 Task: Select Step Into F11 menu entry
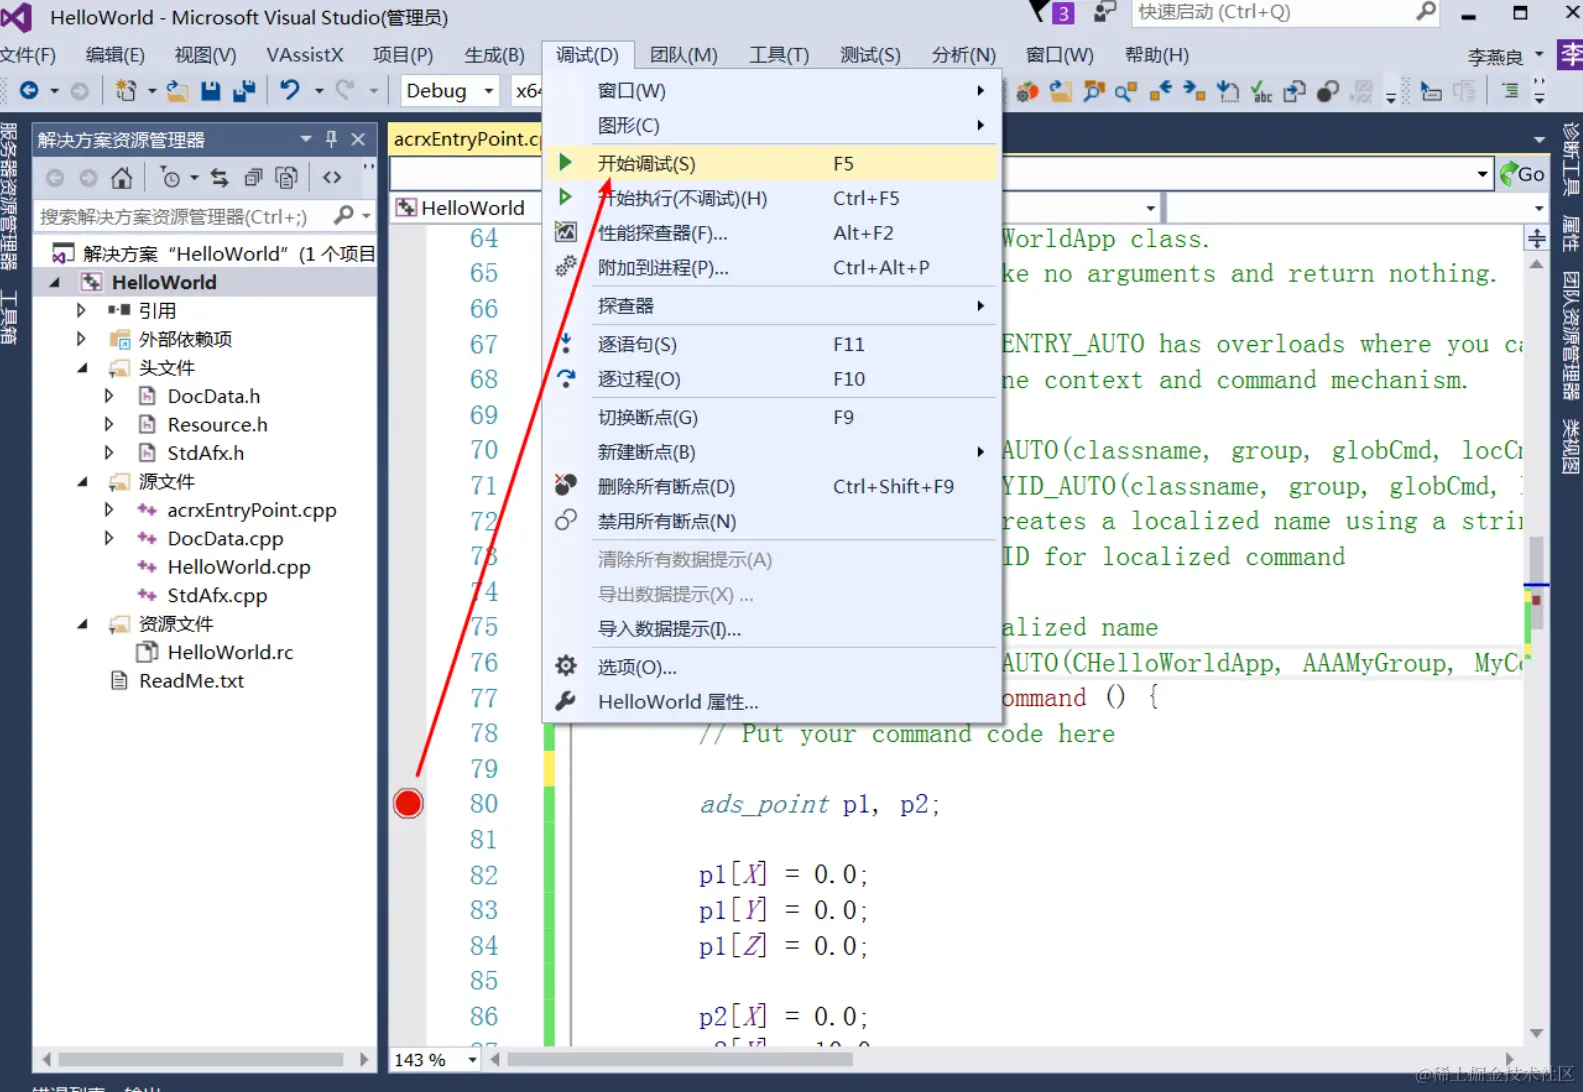[771, 344]
